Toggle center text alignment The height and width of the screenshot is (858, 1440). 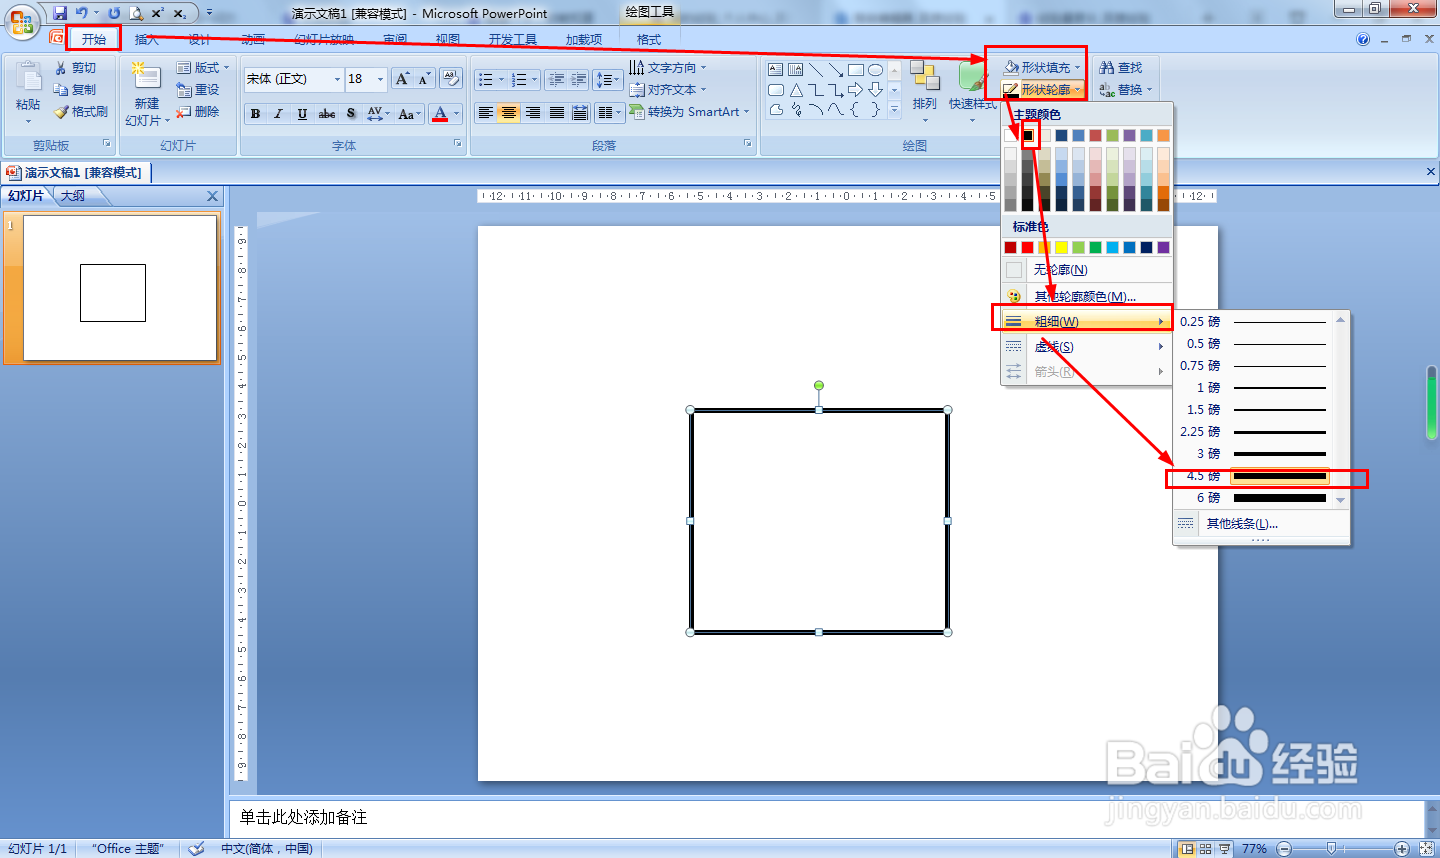(x=509, y=113)
